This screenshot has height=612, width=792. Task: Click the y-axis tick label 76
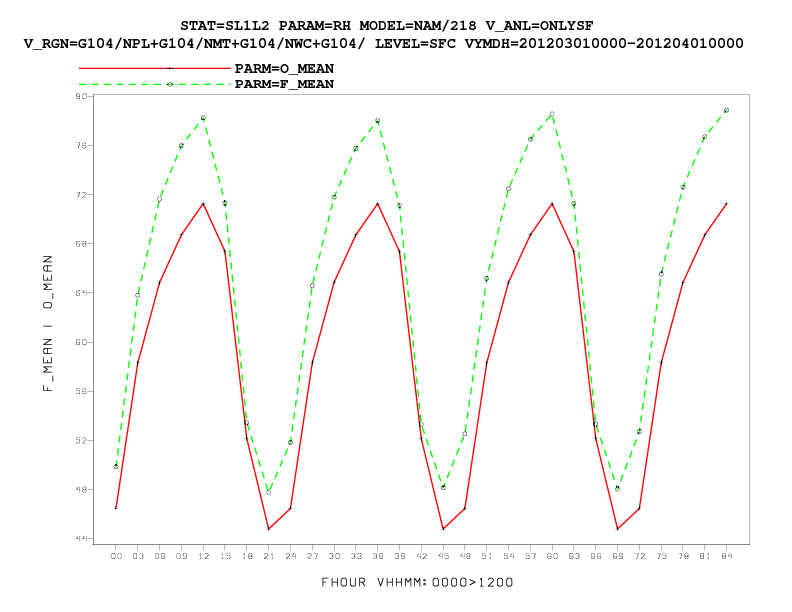coord(81,145)
